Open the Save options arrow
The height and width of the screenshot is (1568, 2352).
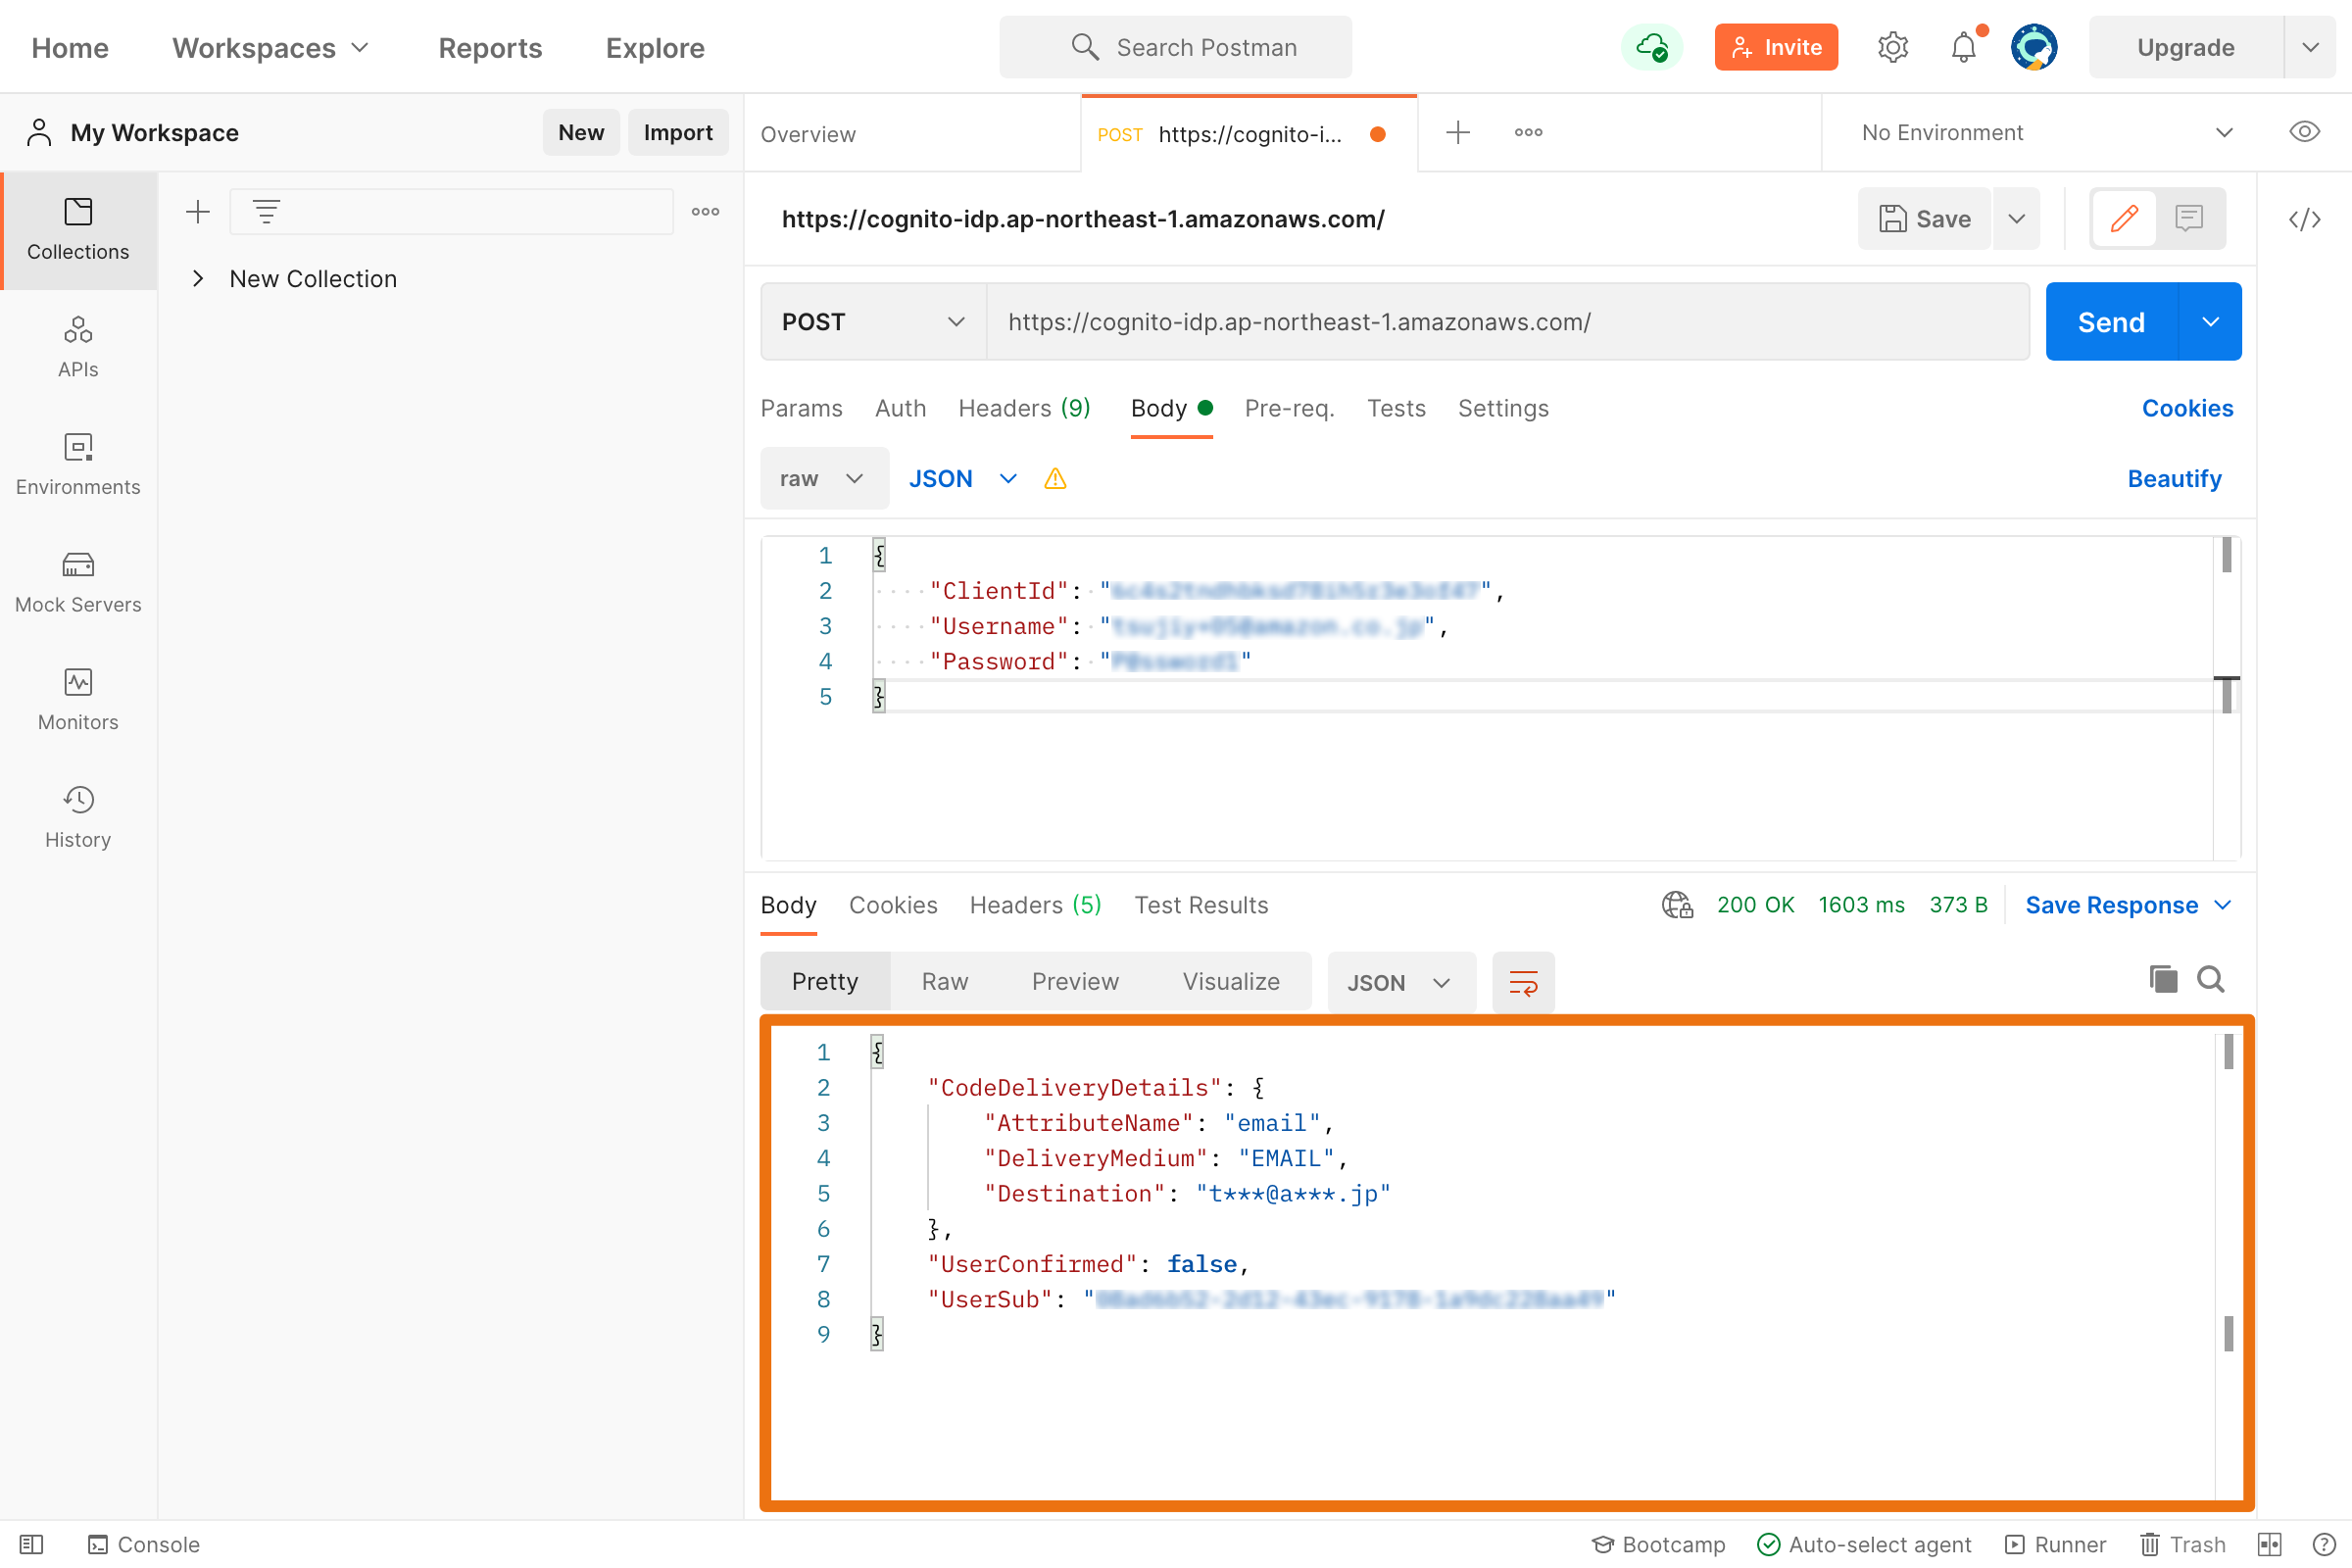pyautogui.click(x=2016, y=218)
